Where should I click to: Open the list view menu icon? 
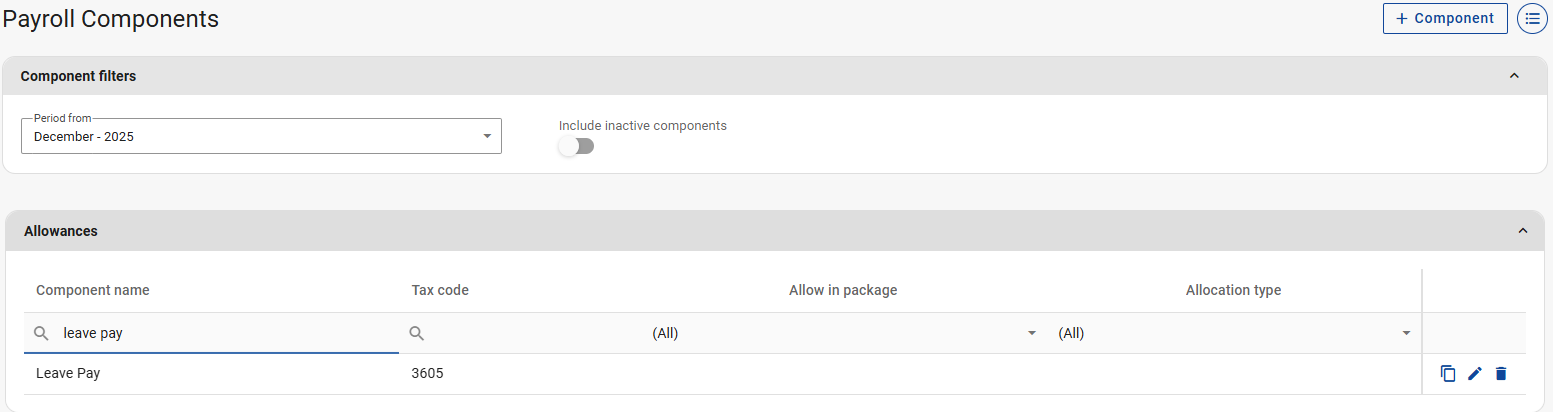(1532, 19)
